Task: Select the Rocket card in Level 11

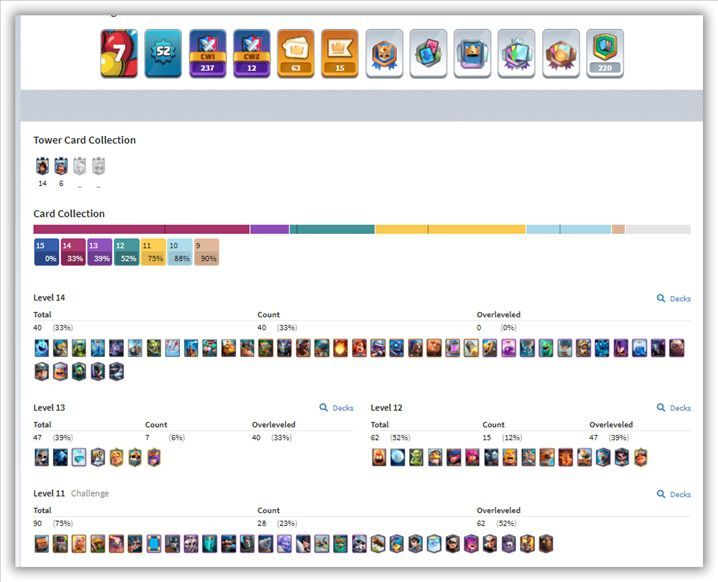Action: point(116,544)
